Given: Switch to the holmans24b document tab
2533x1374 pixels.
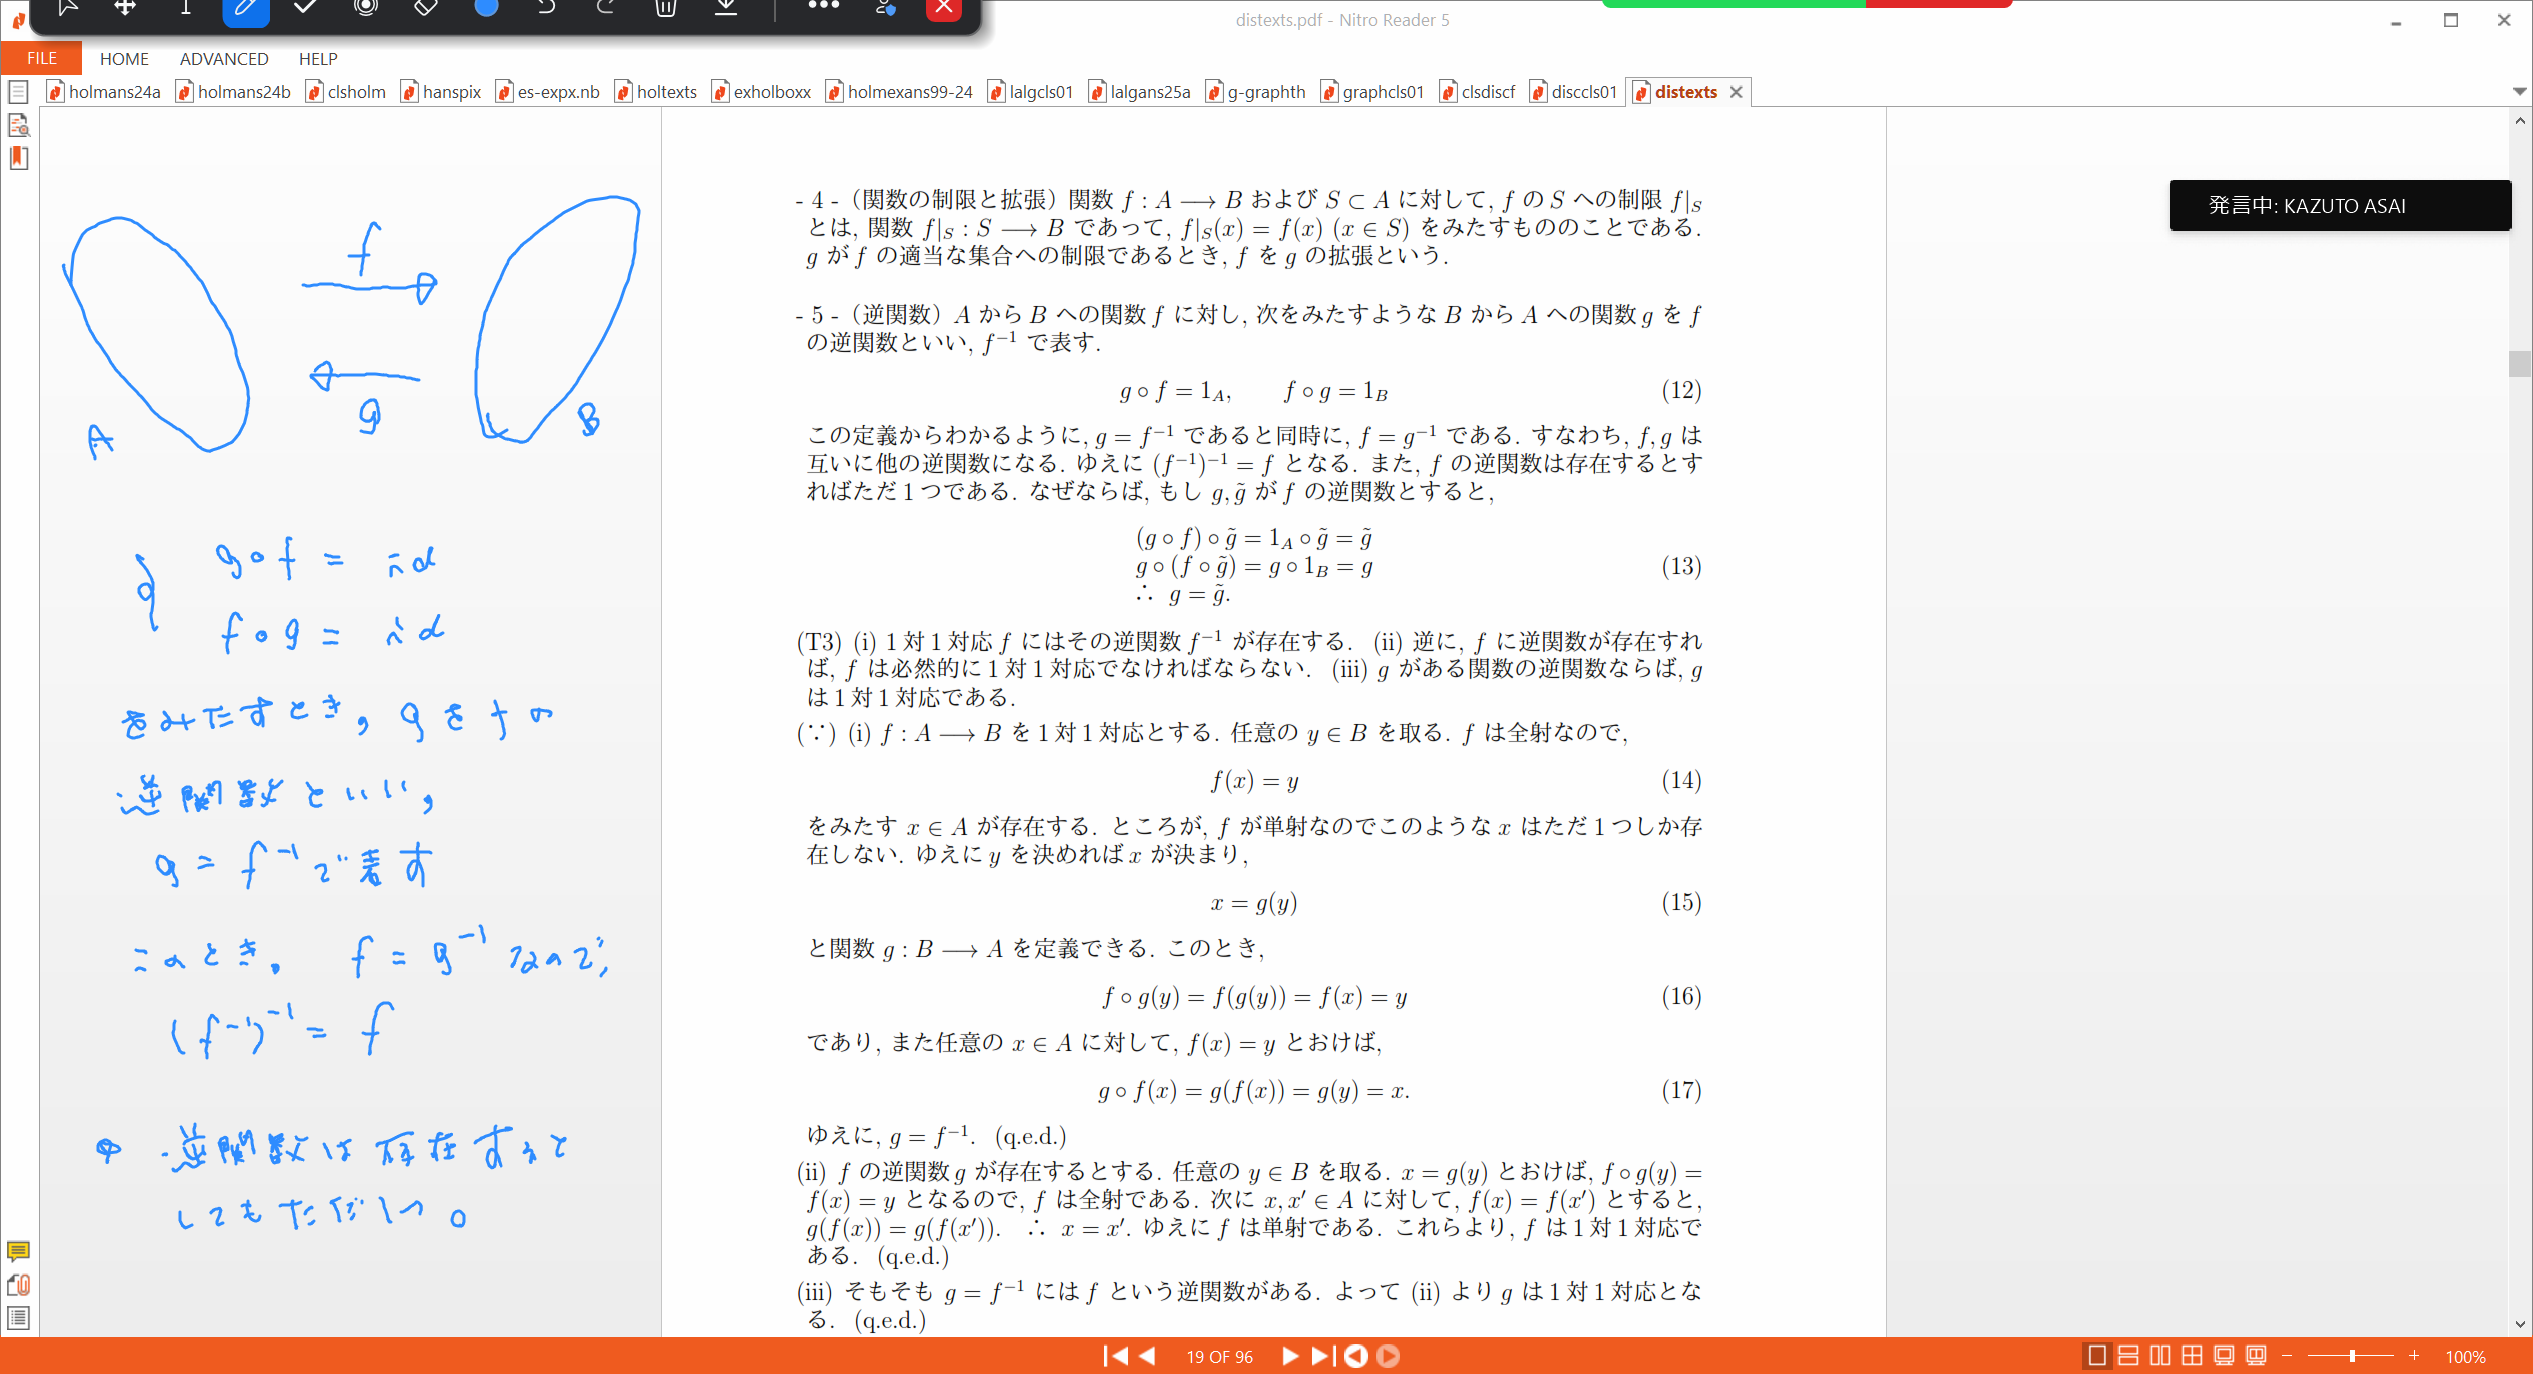Looking at the screenshot, I should [234, 92].
